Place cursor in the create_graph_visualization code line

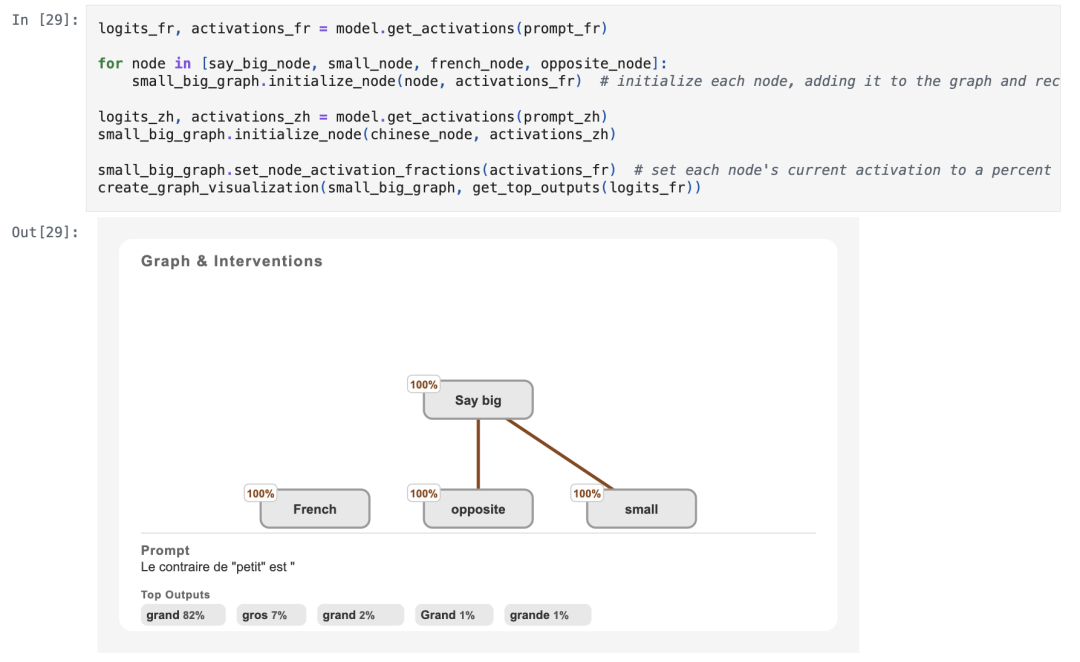pos(399,187)
